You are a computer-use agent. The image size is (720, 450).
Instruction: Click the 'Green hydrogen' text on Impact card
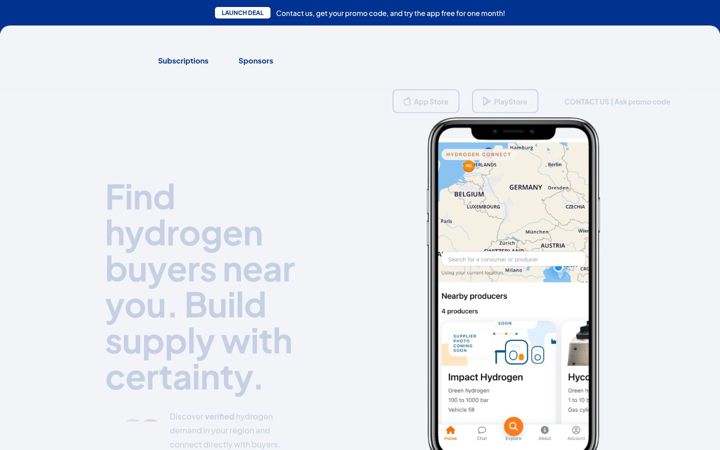click(468, 390)
